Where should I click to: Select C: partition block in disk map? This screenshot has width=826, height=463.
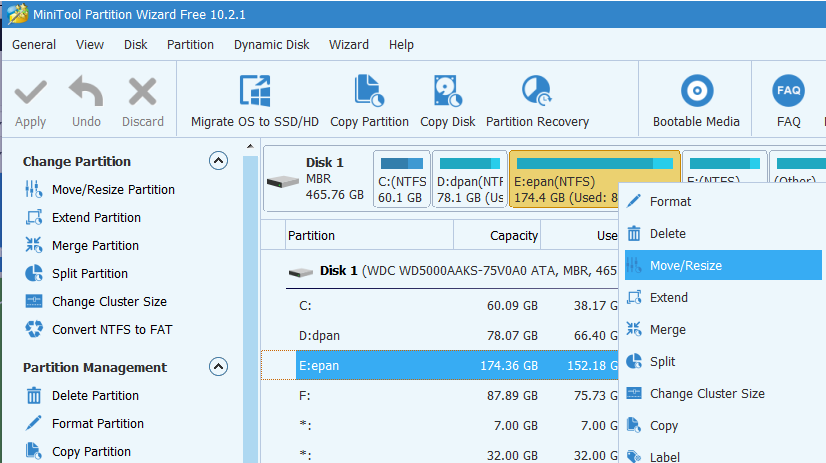coord(402,179)
